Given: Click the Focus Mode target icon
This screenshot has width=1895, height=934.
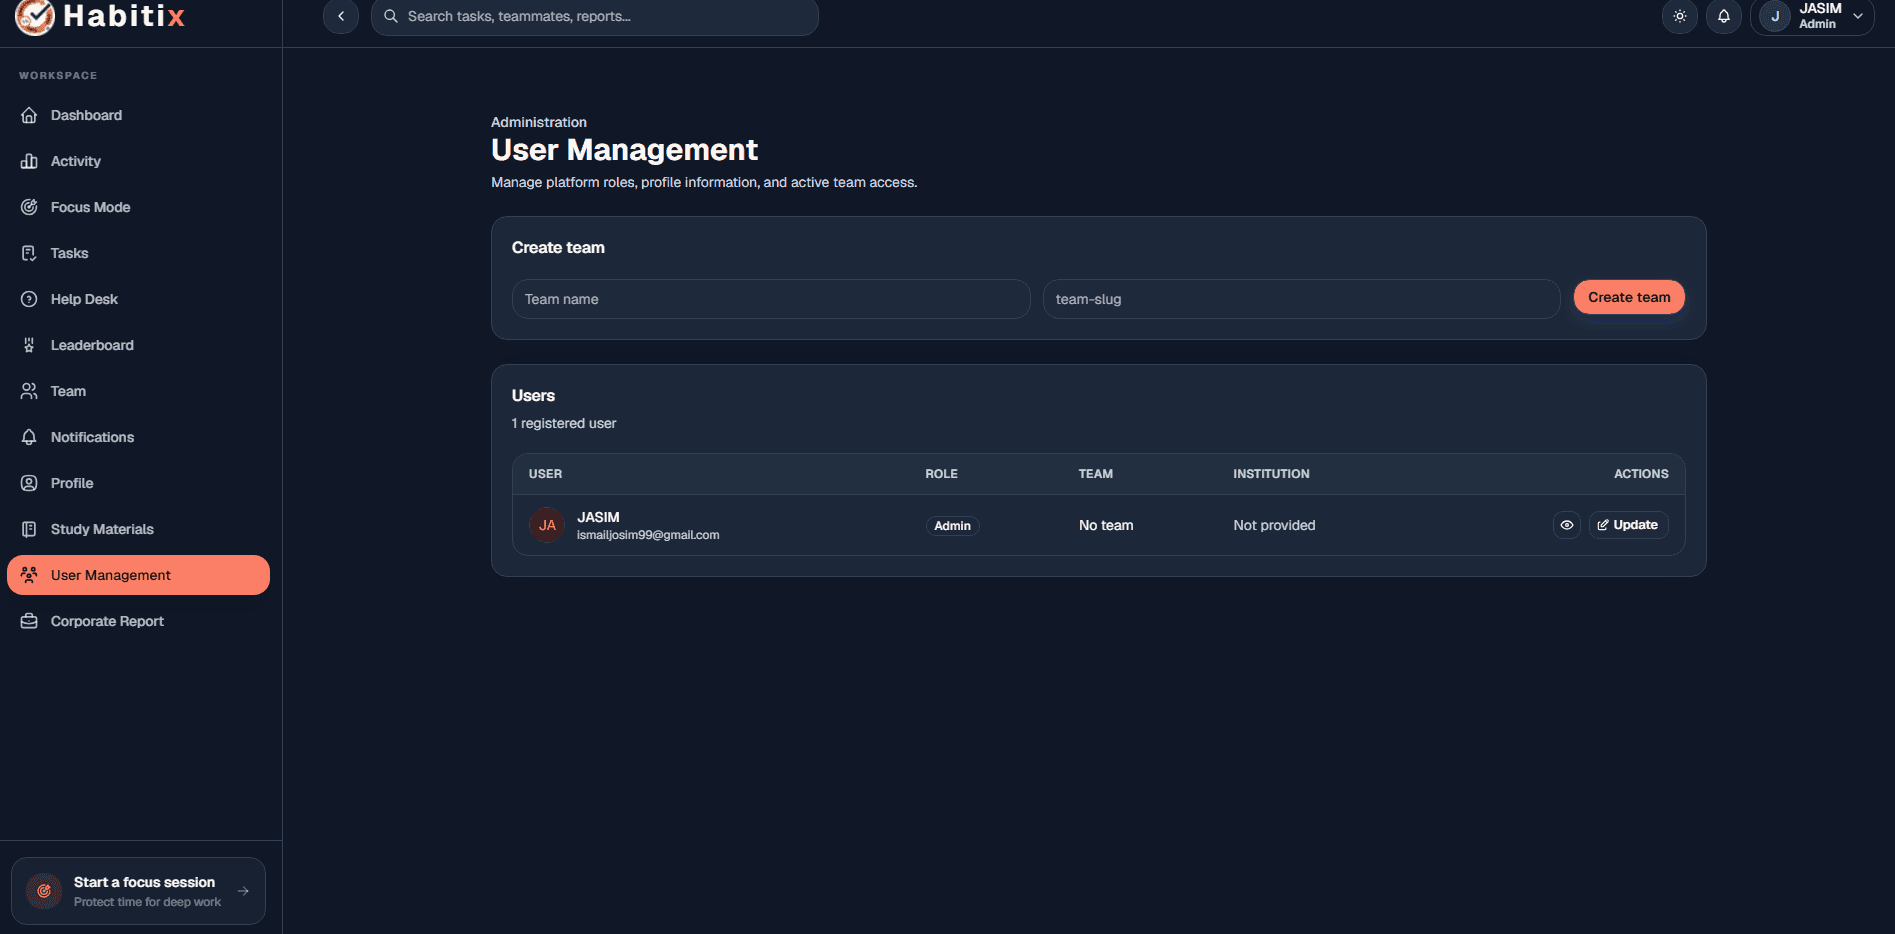Looking at the screenshot, I should [29, 207].
